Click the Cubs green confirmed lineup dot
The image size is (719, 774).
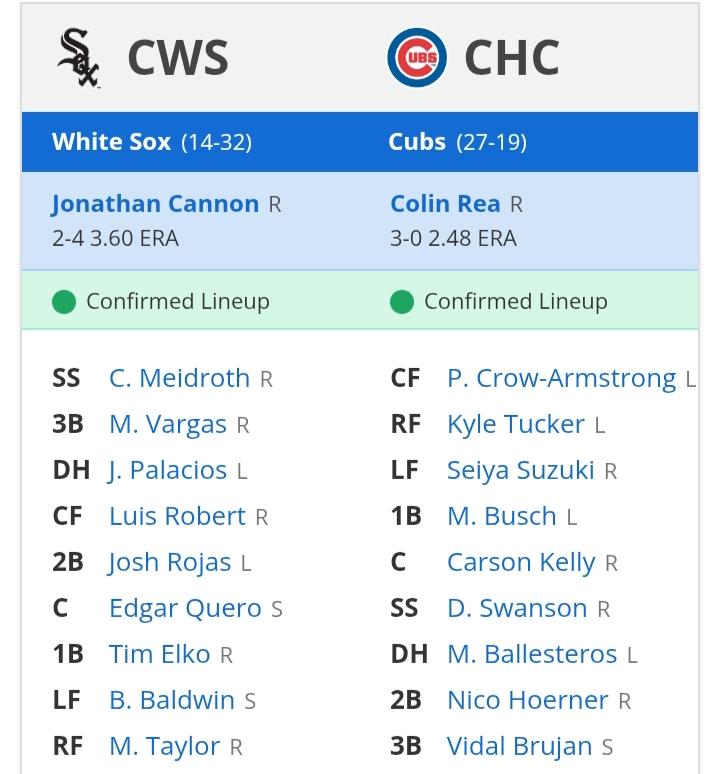click(402, 302)
